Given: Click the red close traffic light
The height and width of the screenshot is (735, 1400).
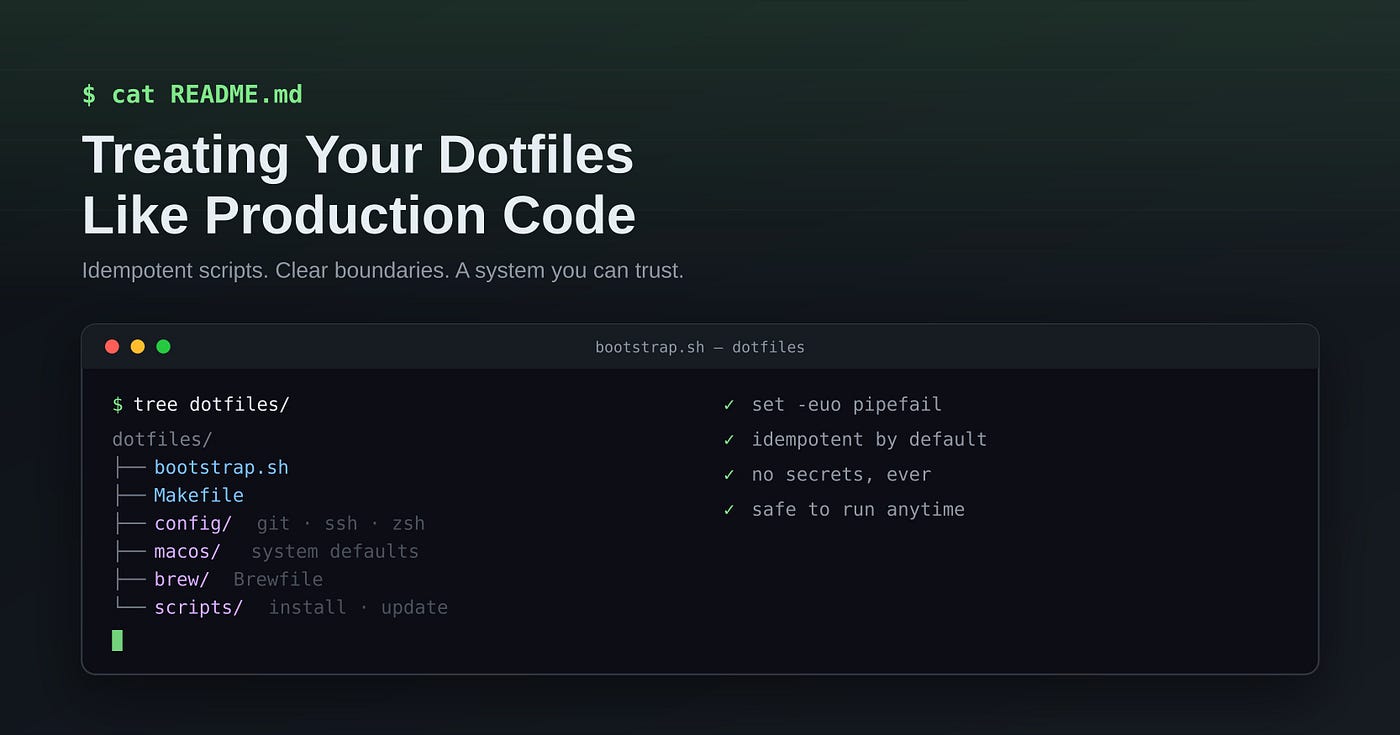Looking at the screenshot, I should point(112,347).
